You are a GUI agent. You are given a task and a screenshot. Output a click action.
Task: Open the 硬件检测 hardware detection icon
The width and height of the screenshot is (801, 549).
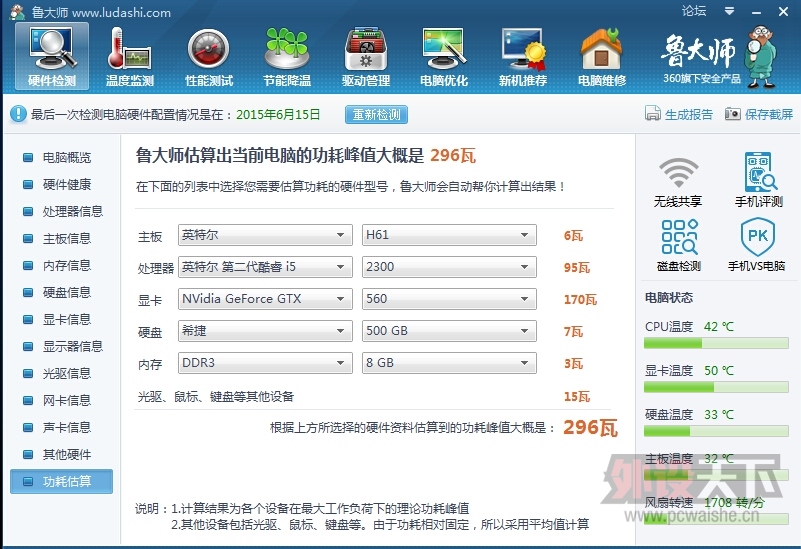[52, 56]
